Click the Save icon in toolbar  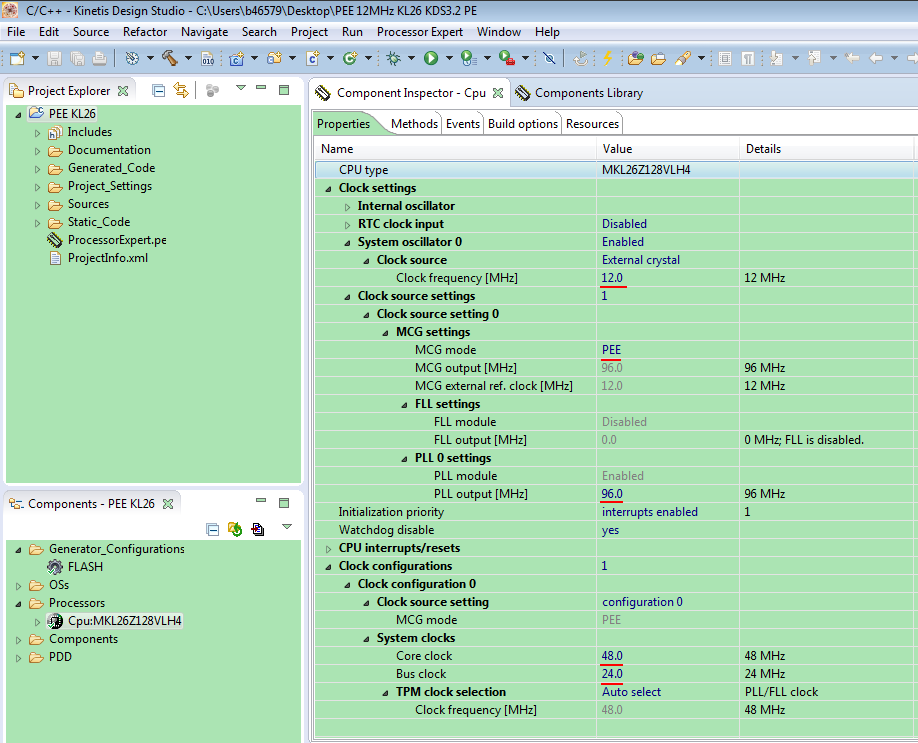point(54,58)
